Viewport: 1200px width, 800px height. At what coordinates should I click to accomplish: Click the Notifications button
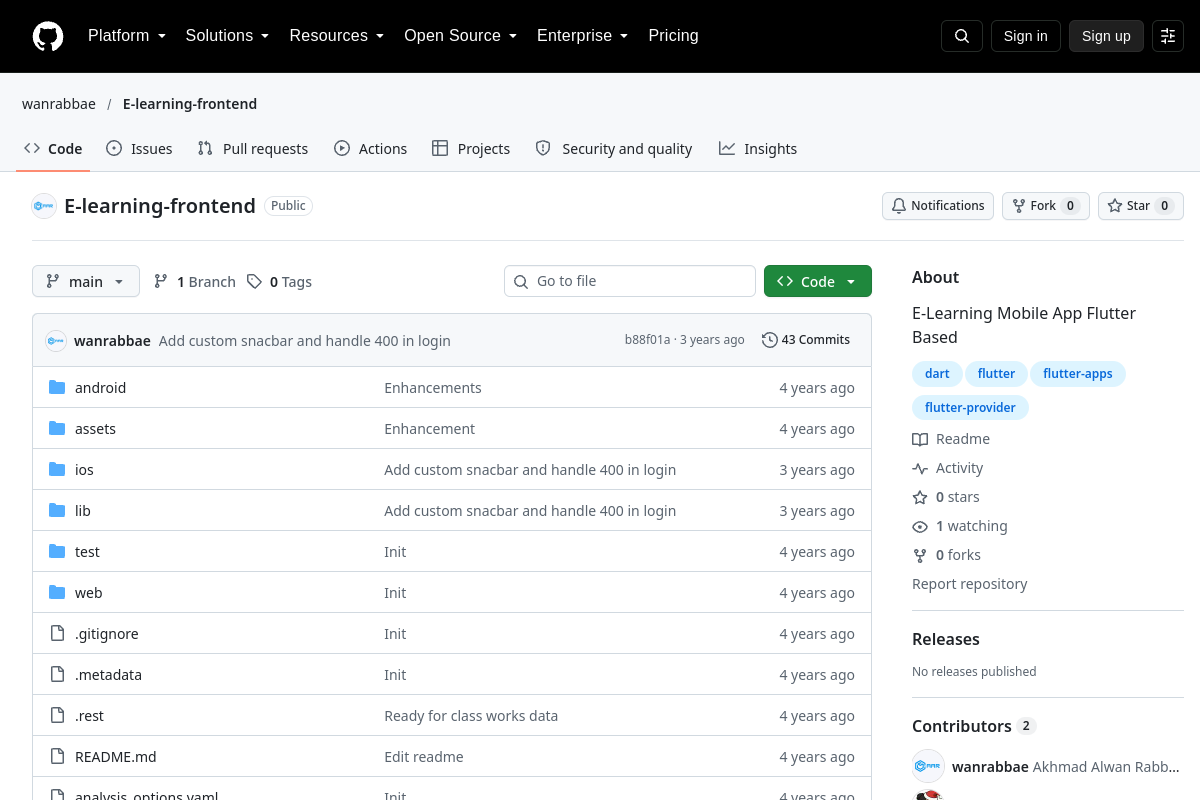click(938, 206)
